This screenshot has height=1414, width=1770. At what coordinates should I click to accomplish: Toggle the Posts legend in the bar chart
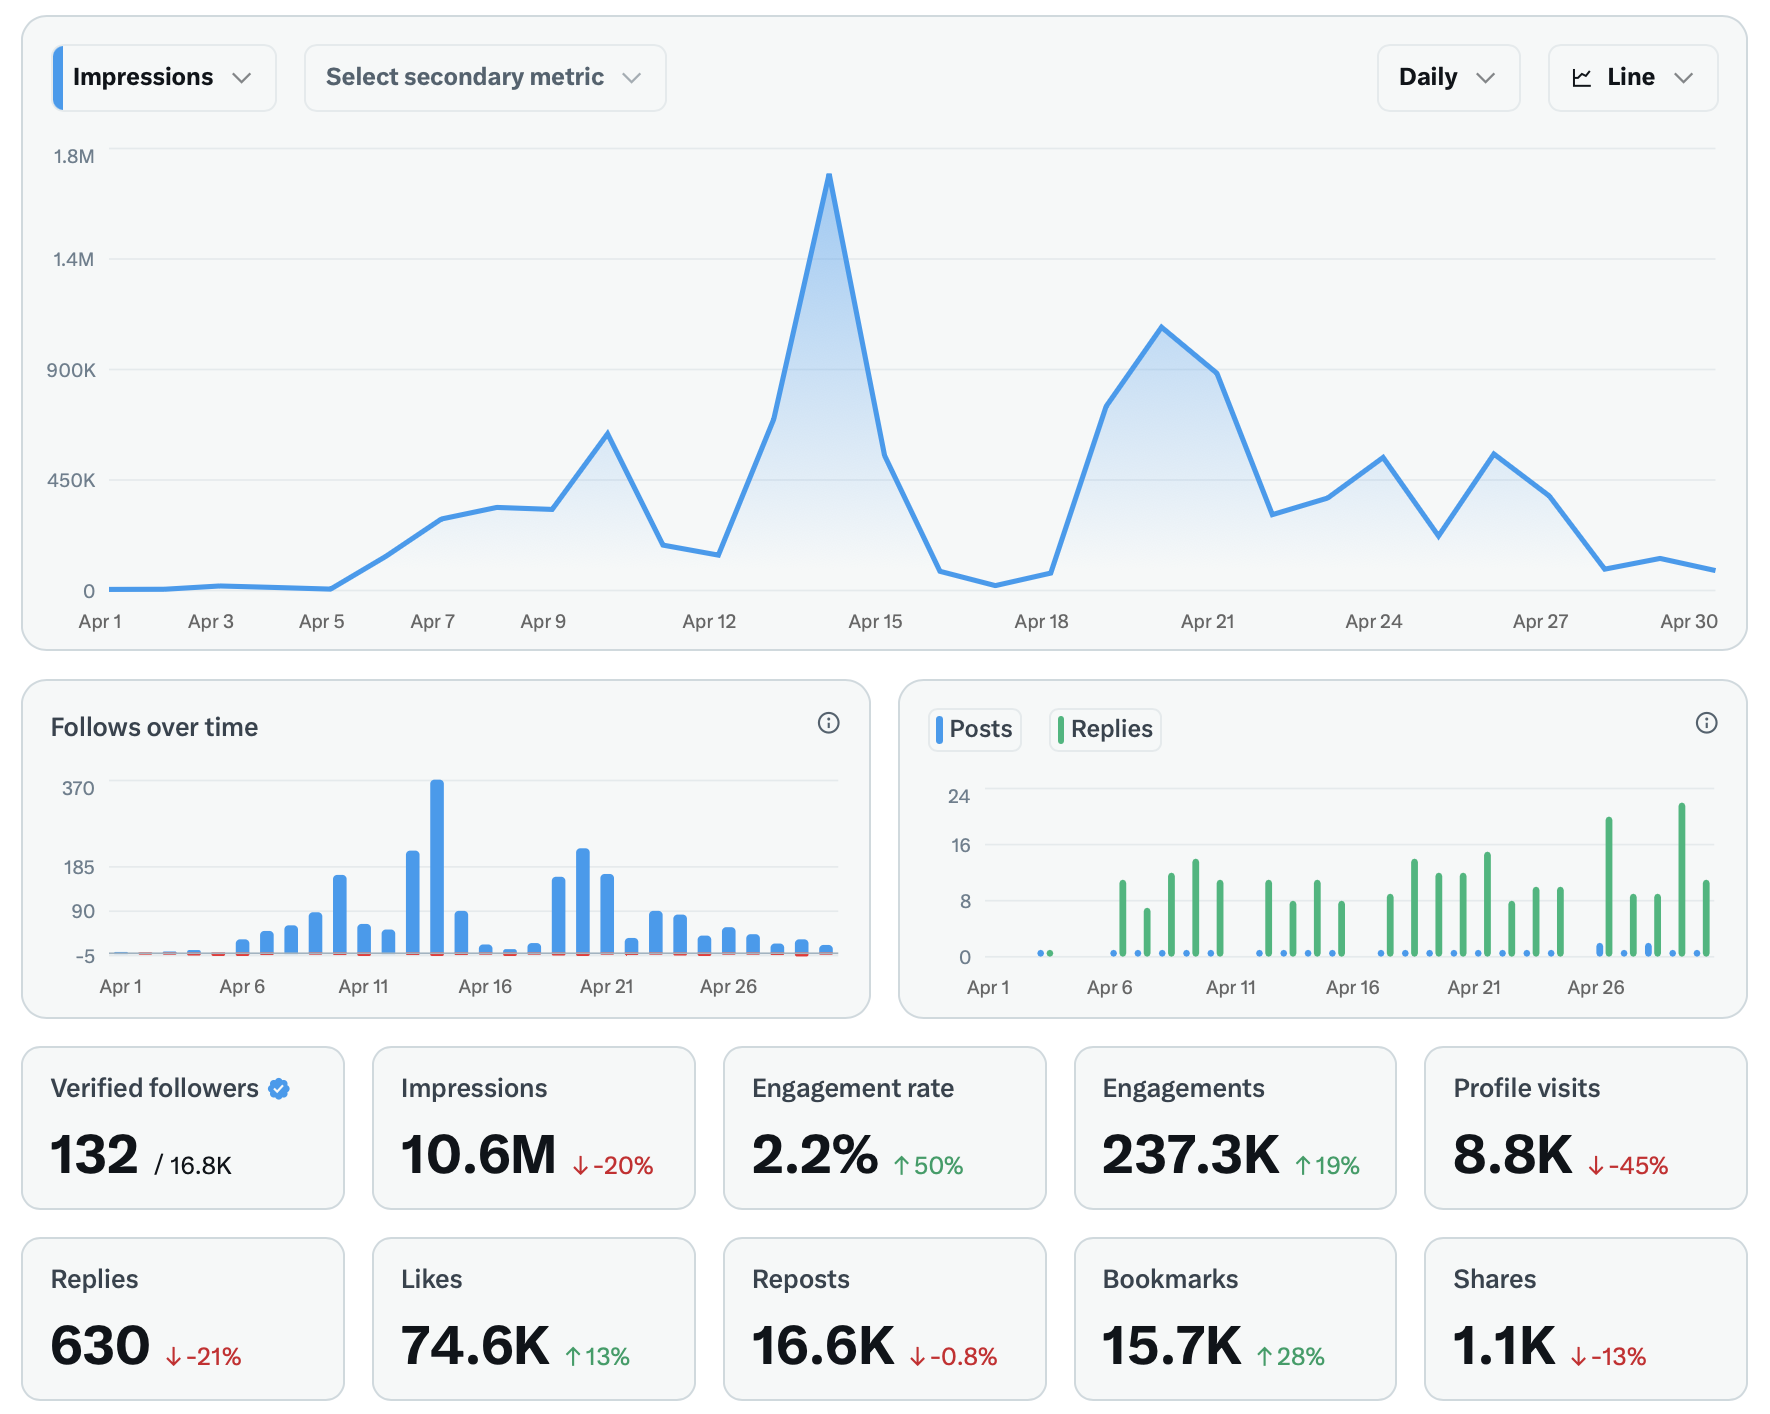[974, 729]
